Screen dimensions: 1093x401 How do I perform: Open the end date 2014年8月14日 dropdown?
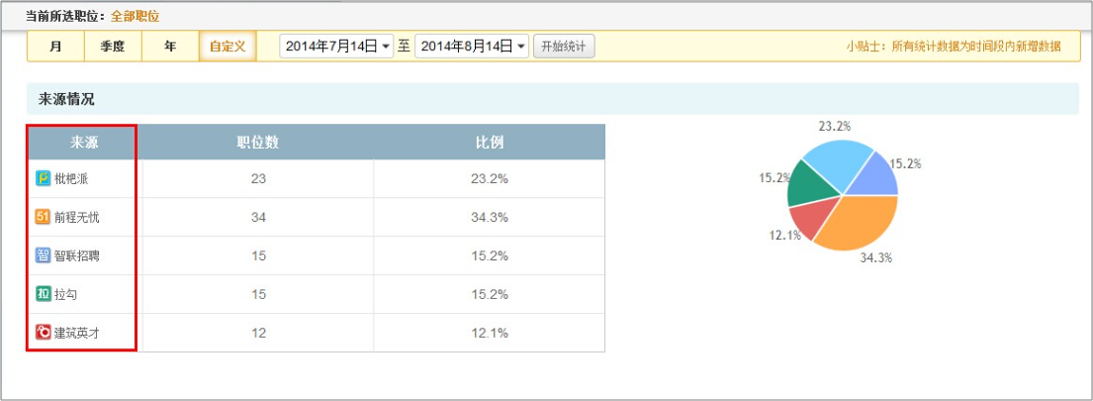pyautogui.click(x=471, y=46)
